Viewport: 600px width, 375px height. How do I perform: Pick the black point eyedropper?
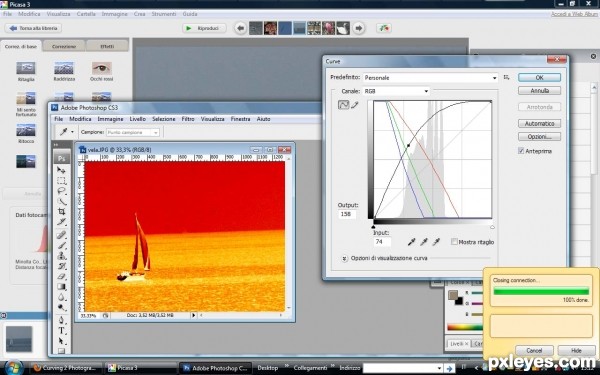(411, 241)
